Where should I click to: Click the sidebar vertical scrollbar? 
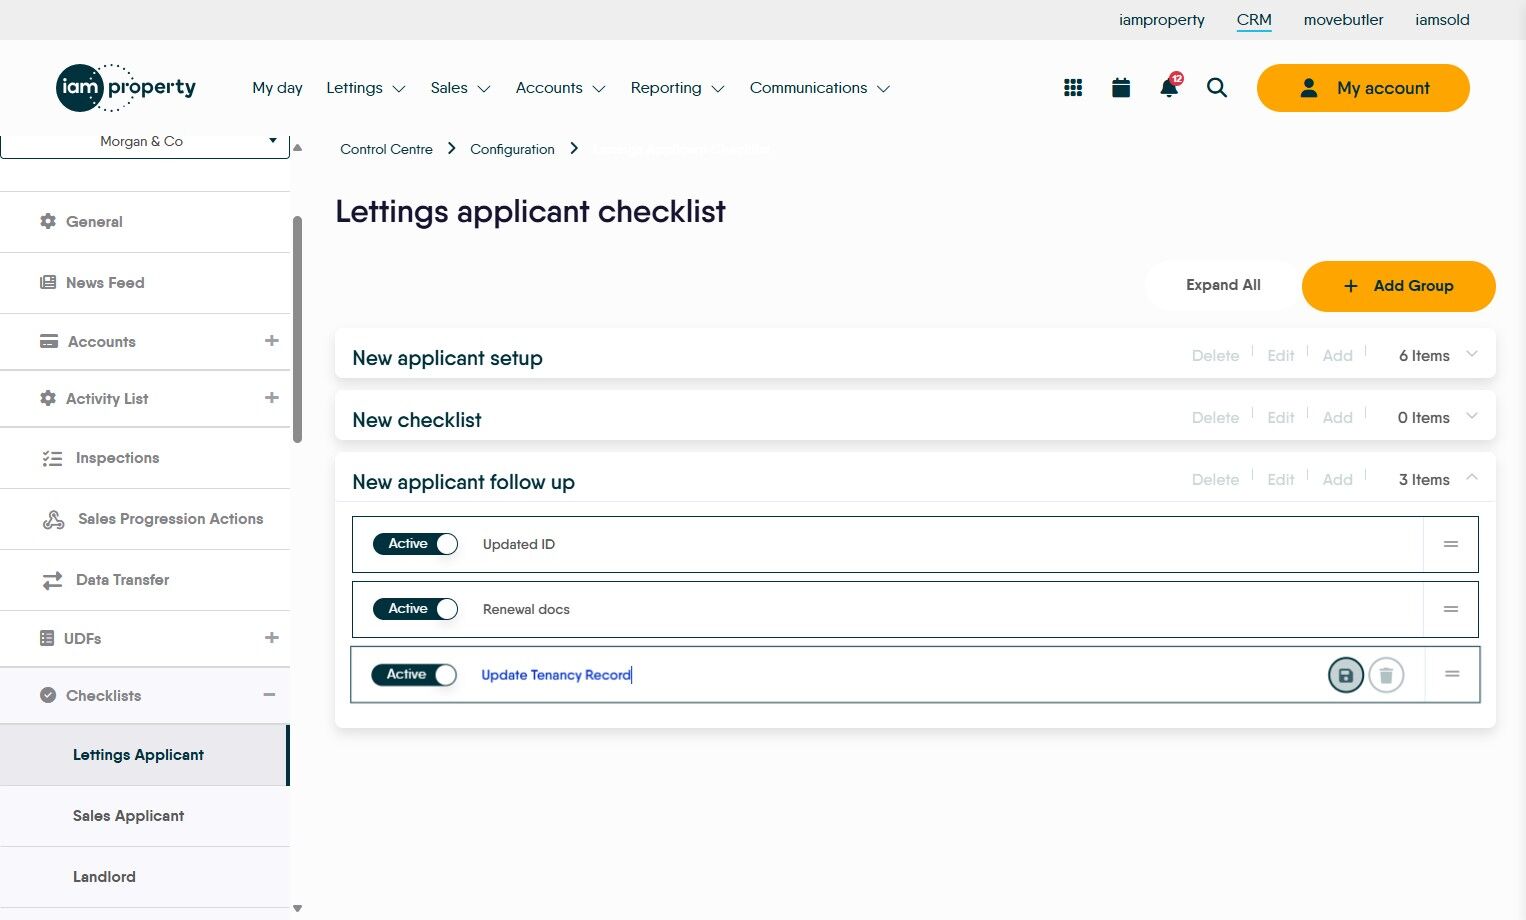pos(297,330)
